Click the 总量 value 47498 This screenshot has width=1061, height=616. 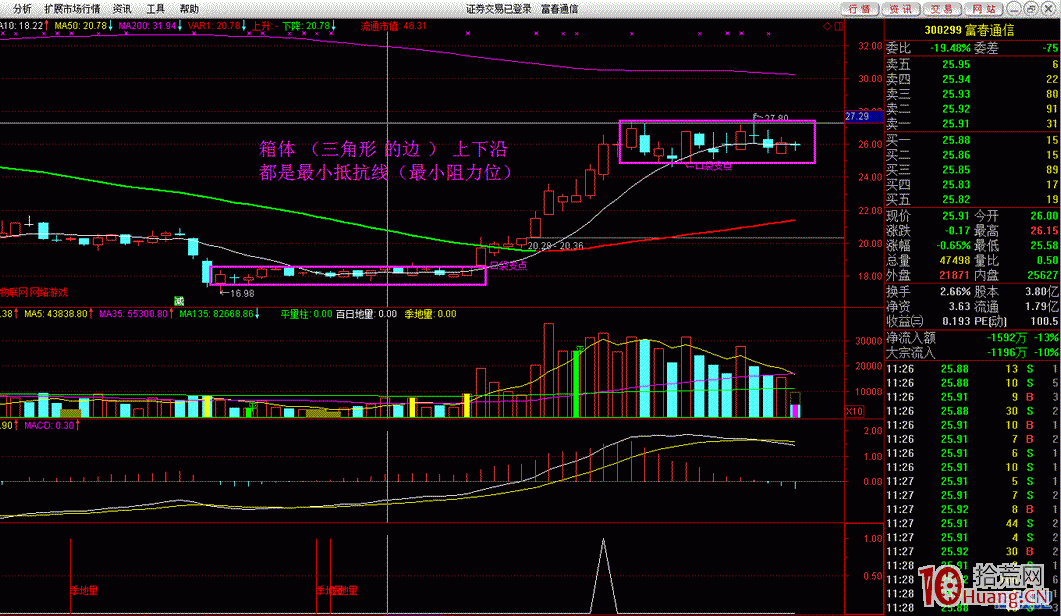955,261
